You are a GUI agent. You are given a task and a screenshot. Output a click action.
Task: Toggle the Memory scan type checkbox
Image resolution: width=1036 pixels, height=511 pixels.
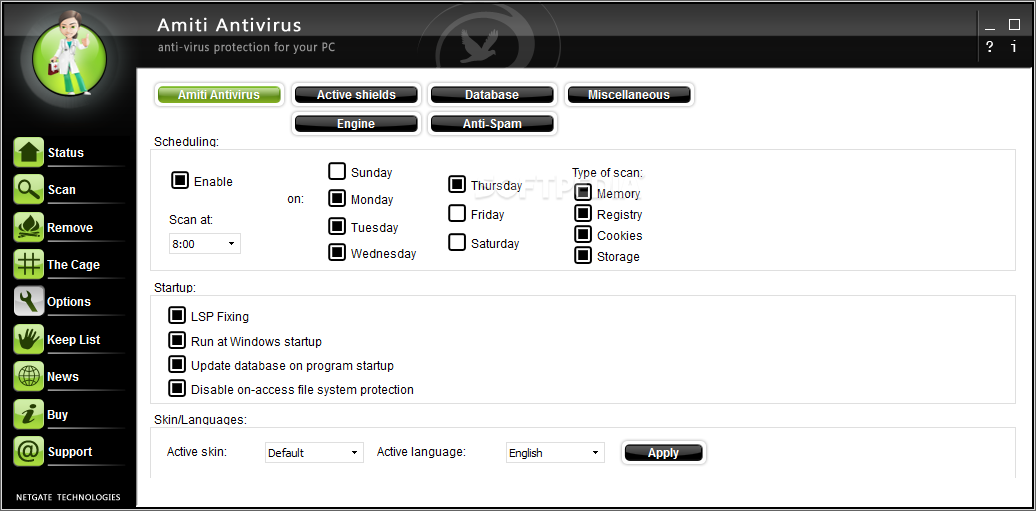(x=583, y=192)
